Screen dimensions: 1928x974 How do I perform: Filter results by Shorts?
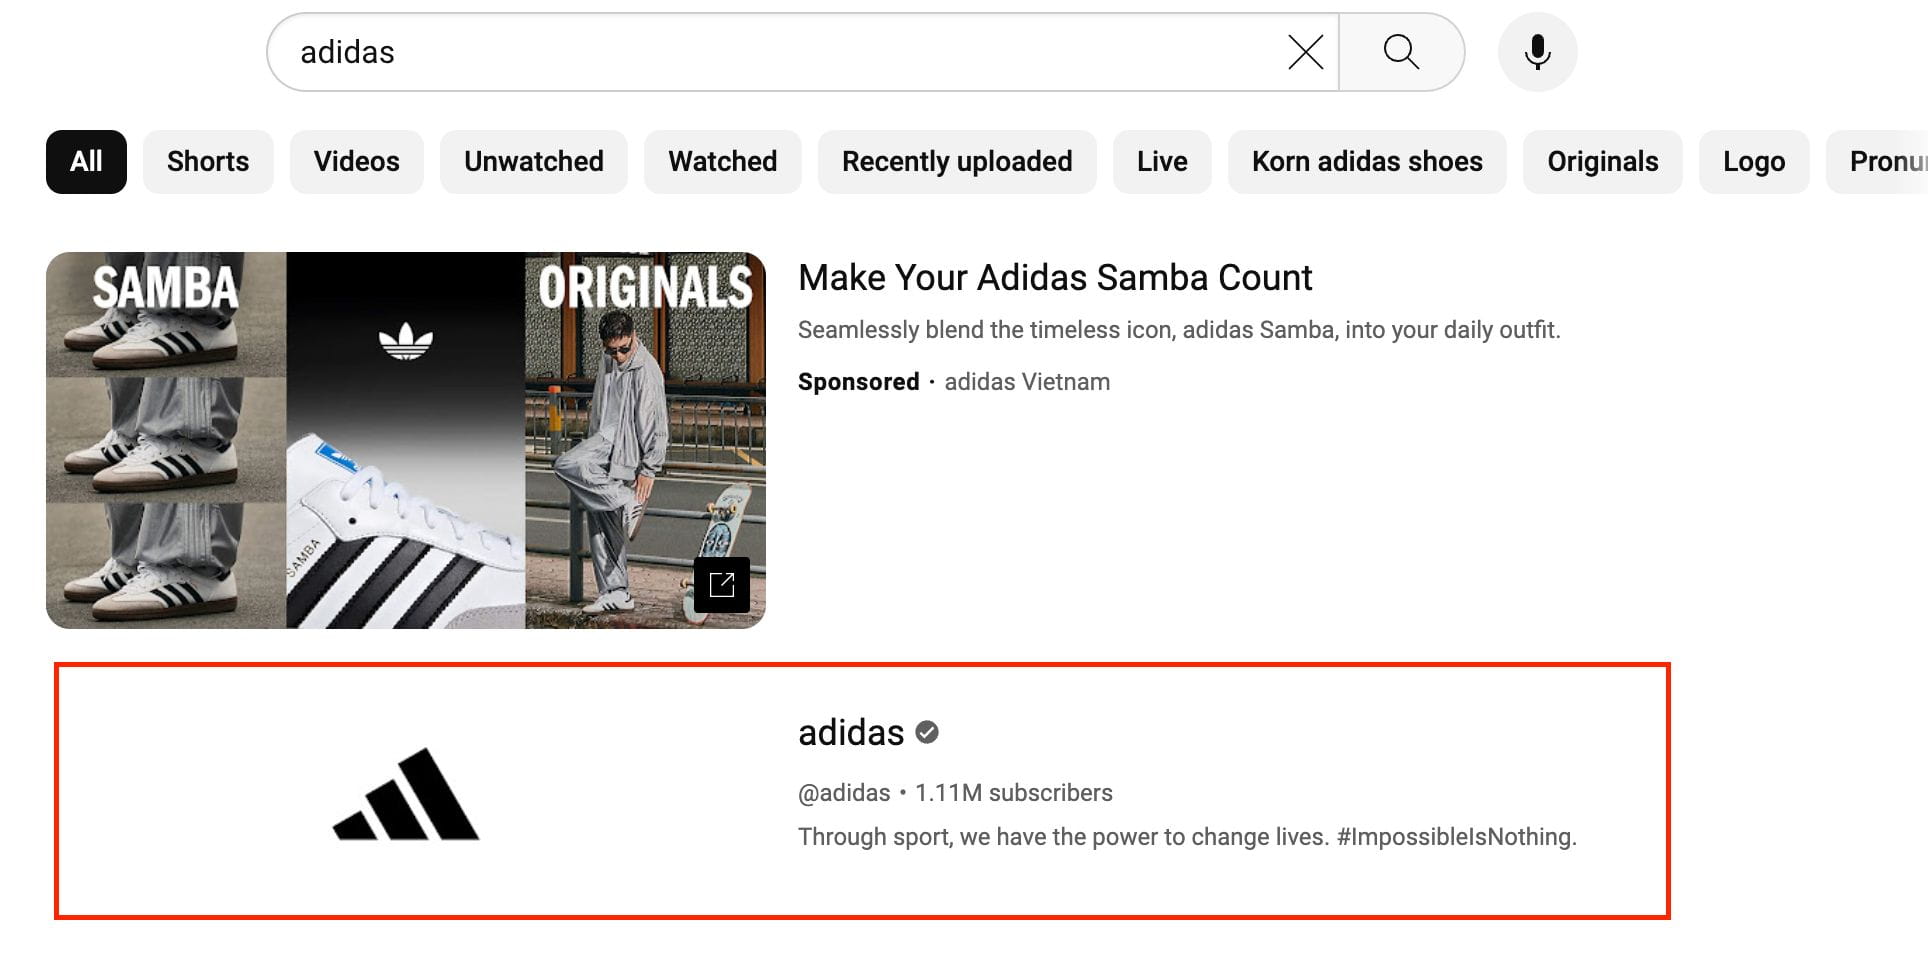coord(208,162)
